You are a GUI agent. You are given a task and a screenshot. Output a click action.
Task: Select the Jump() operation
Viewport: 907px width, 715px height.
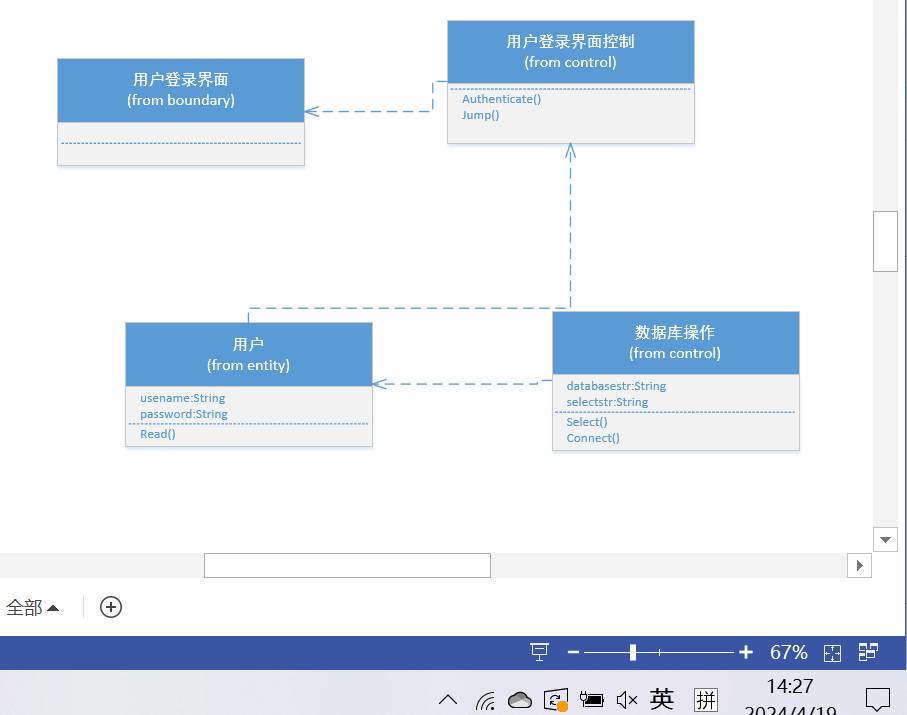[481, 115]
